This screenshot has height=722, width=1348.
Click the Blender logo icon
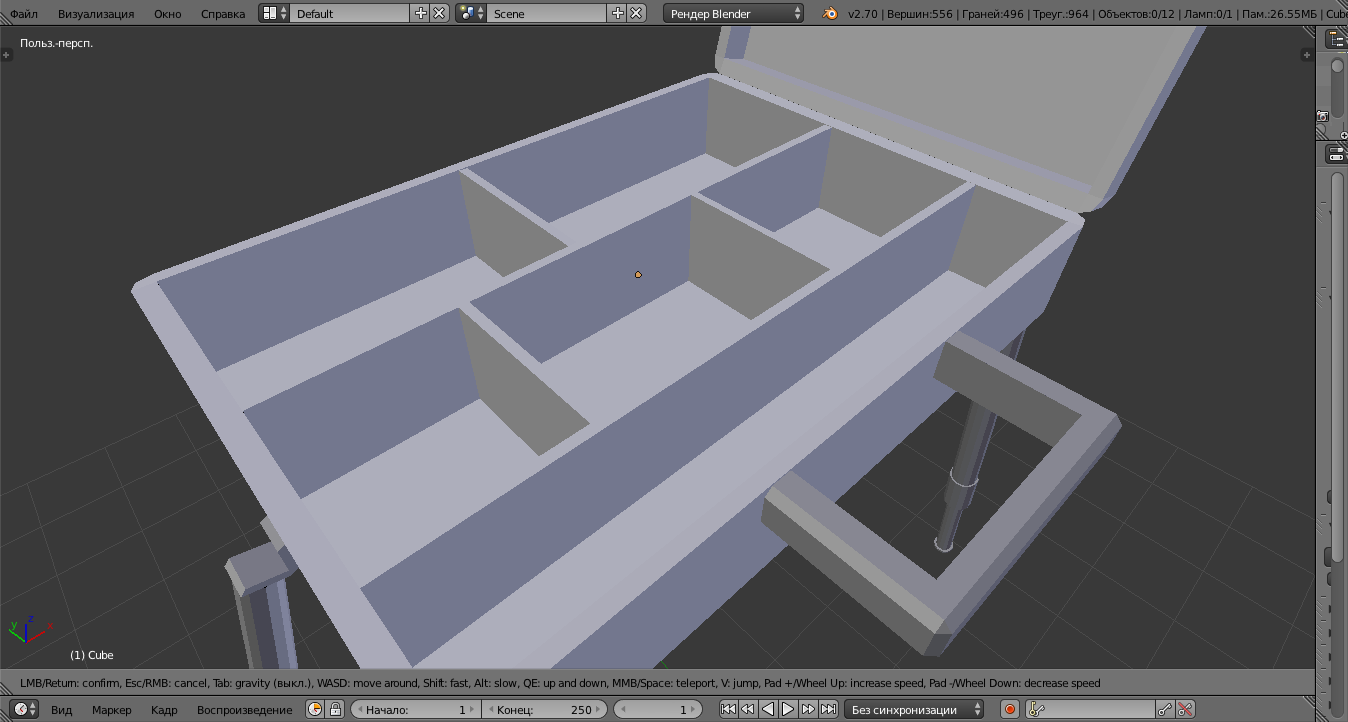point(830,13)
